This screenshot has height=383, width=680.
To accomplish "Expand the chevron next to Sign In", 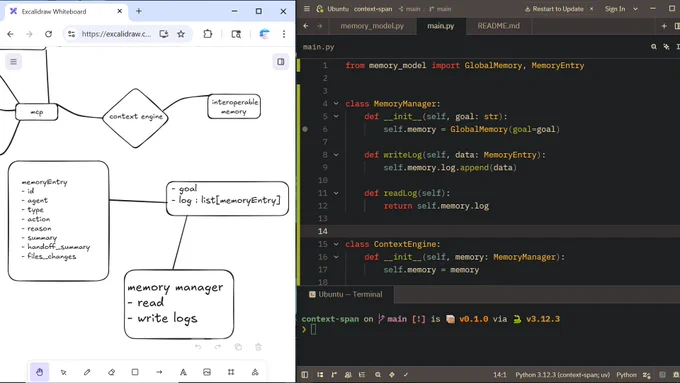I will tap(635, 9).
